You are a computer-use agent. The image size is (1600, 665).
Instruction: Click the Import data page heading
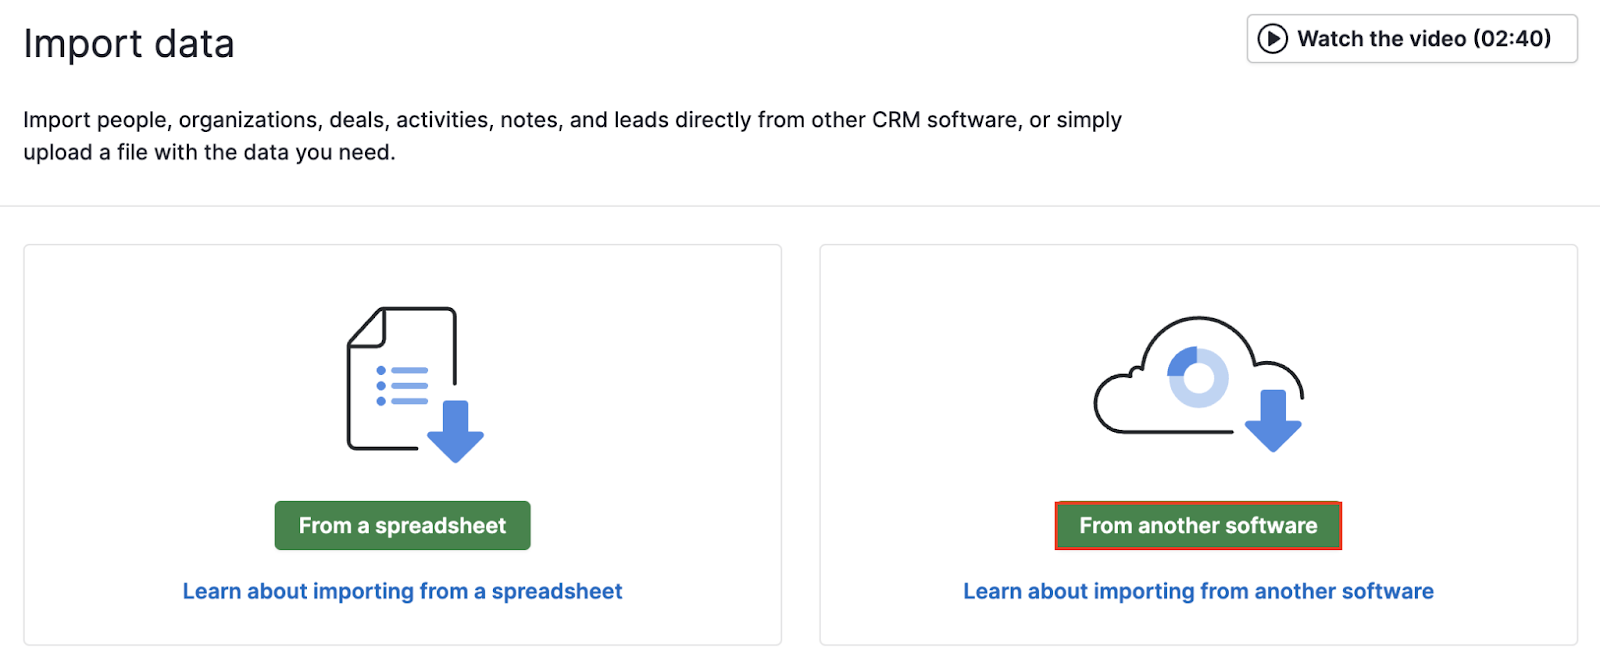[129, 44]
